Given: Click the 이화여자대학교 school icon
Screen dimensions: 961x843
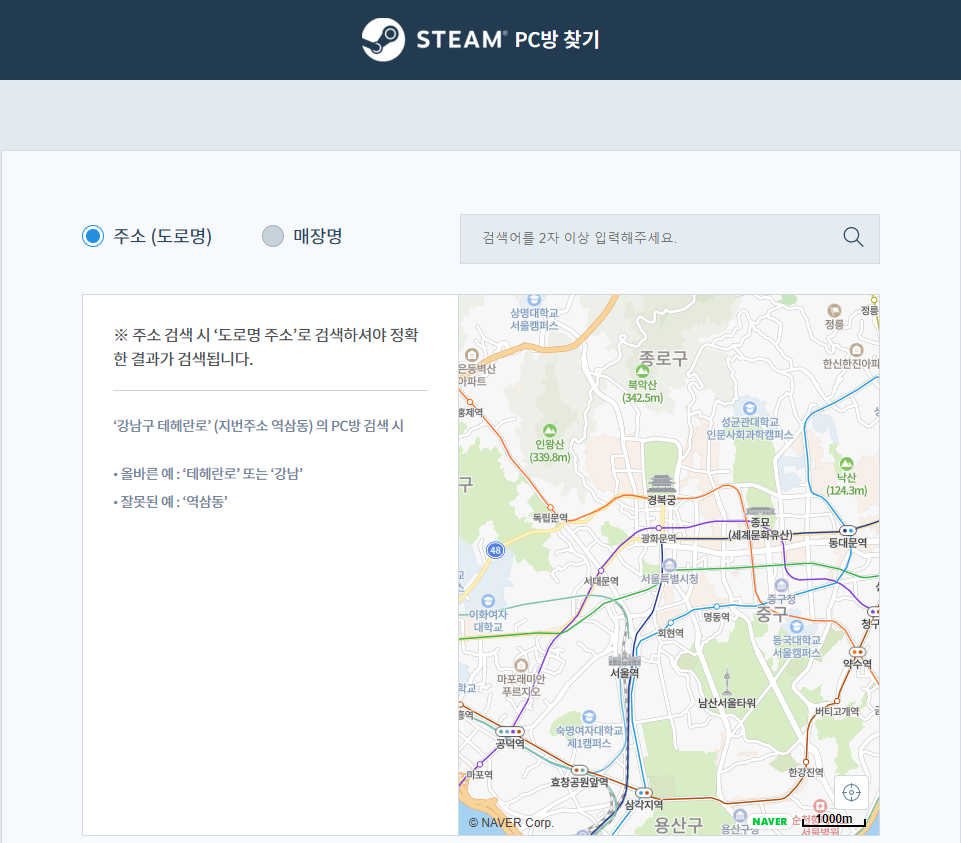Looking at the screenshot, I should coord(488,601).
